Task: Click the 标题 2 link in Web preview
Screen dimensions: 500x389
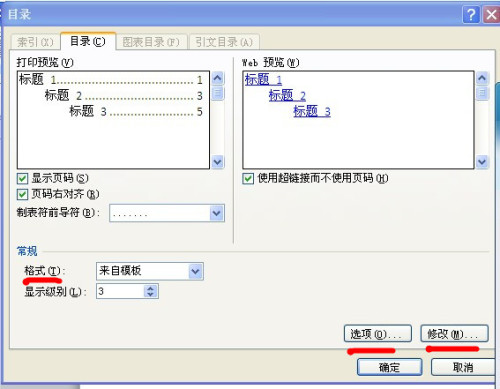Action: [x=287, y=96]
